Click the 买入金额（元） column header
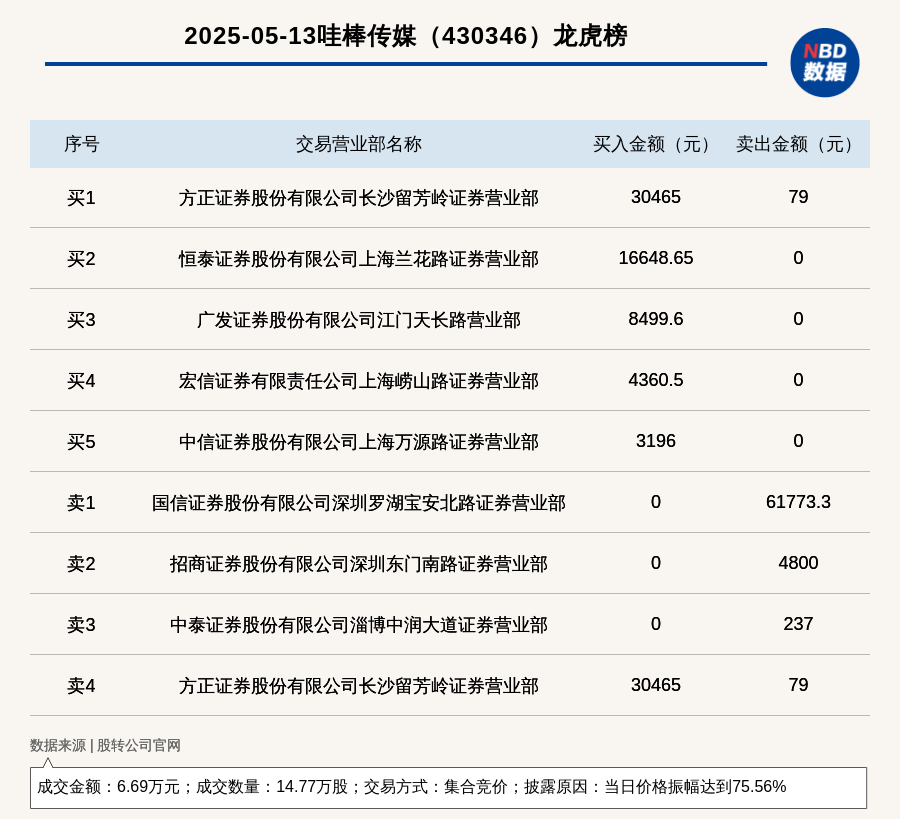The image size is (900, 819). [655, 144]
